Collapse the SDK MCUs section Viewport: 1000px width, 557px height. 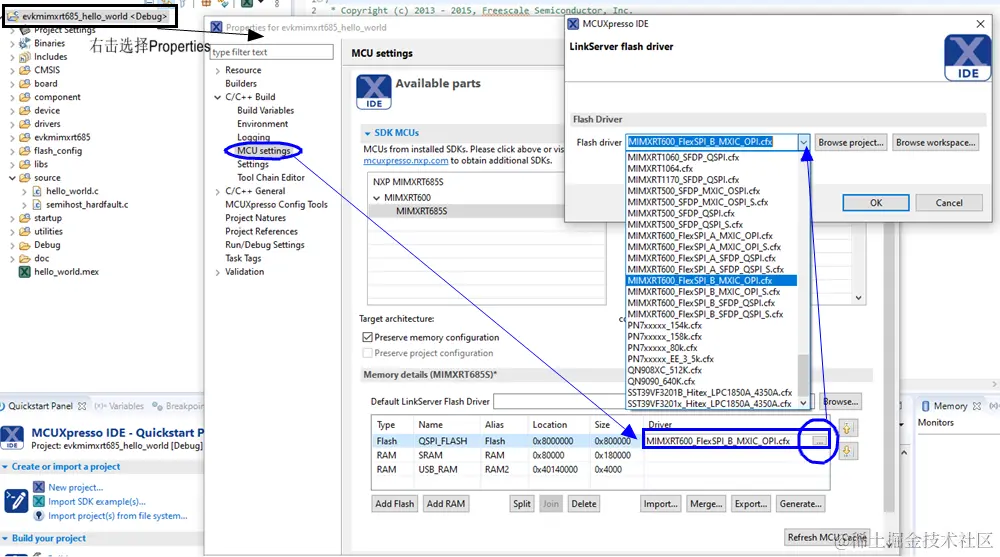point(367,133)
